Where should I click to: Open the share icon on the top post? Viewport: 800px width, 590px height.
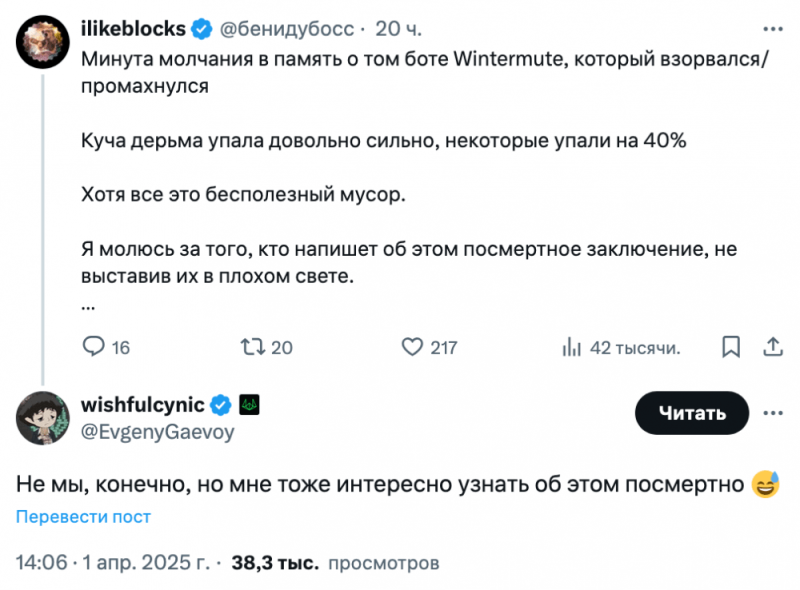click(x=772, y=346)
